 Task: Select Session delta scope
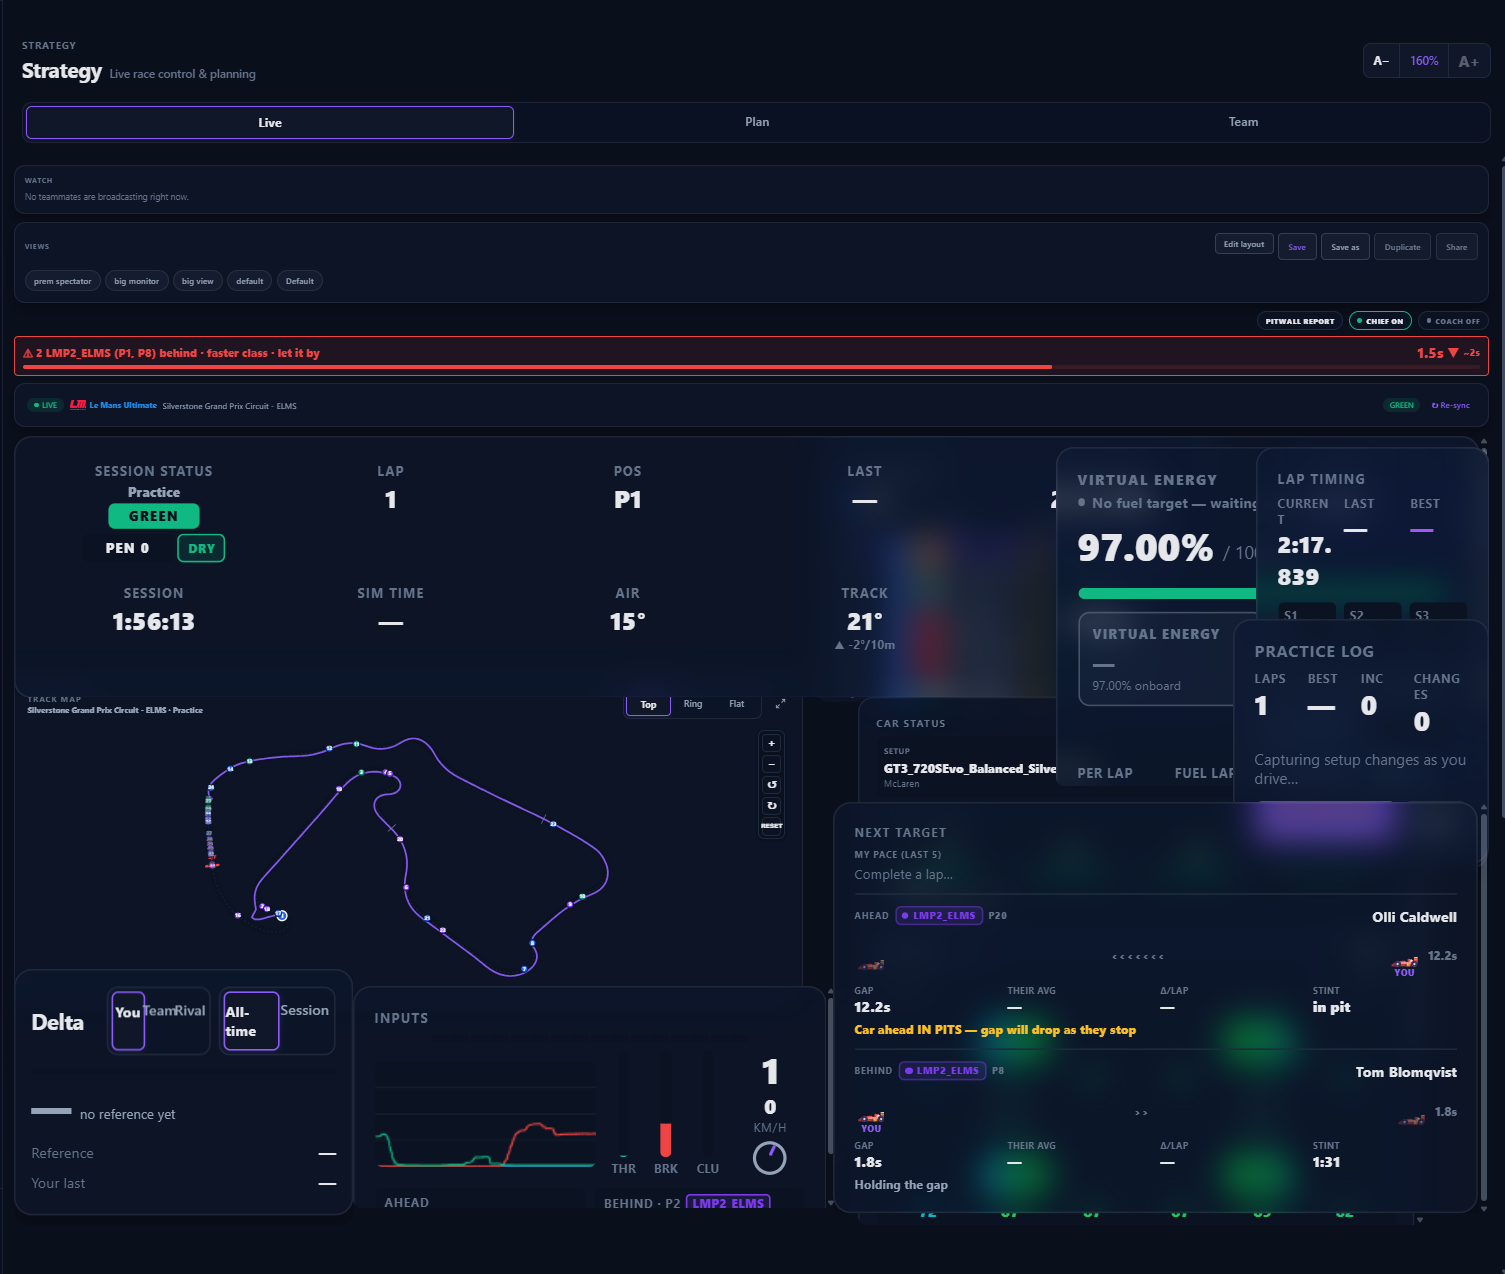pyautogui.click(x=305, y=1011)
